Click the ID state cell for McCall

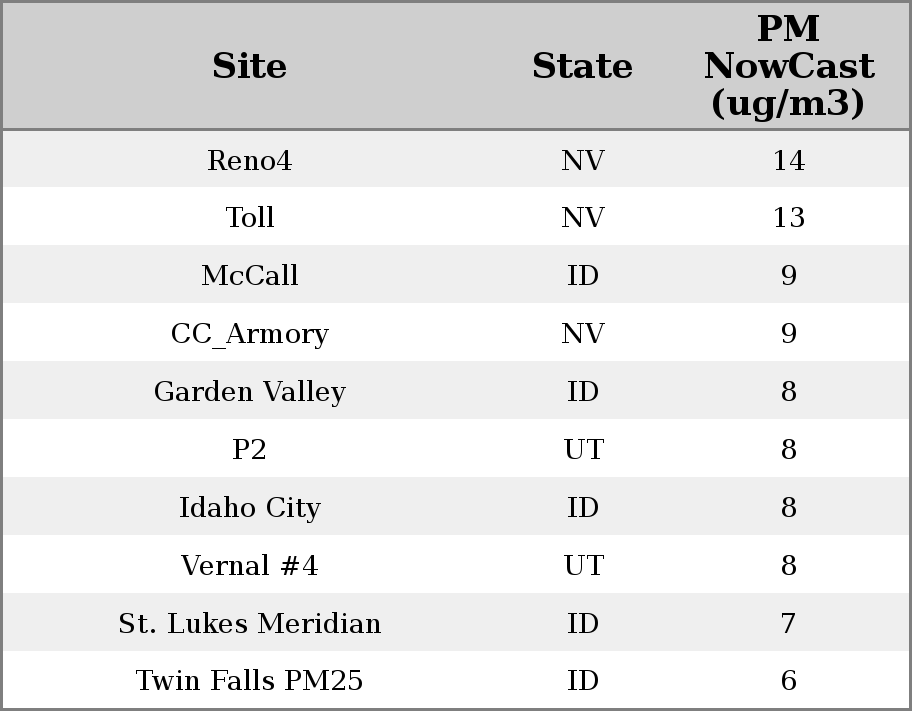[x=582, y=275]
